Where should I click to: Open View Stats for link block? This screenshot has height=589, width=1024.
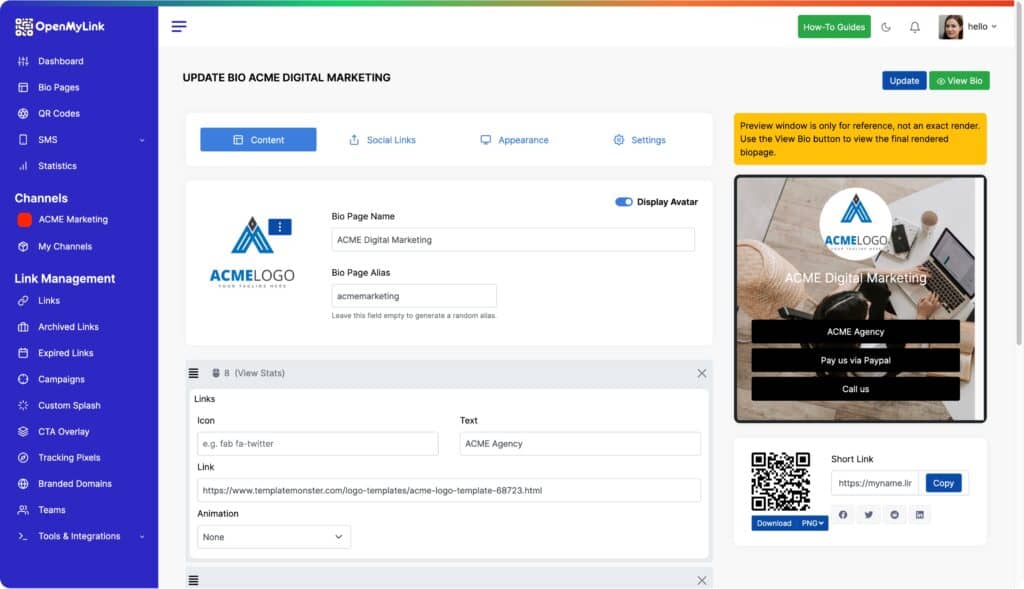[x=259, y=373]
